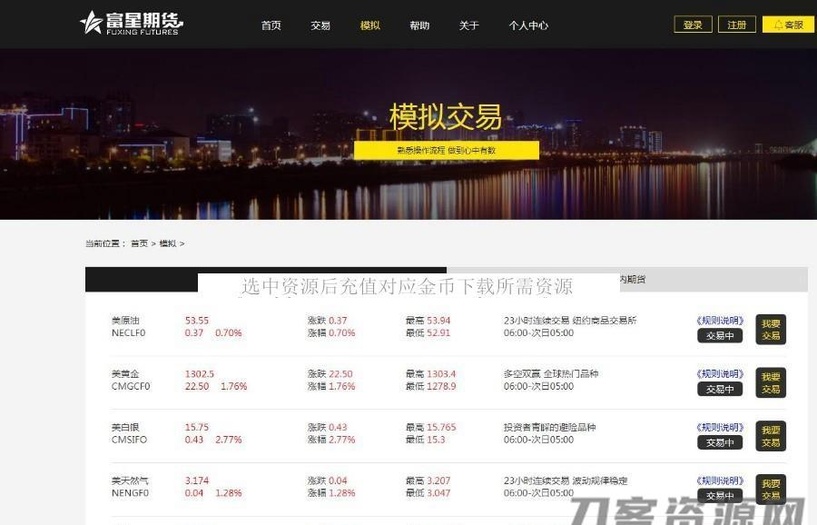This screenshot has height=525, width=817.
Task: Navigate to 关于 in the top menu
Action: click(469, 26)
